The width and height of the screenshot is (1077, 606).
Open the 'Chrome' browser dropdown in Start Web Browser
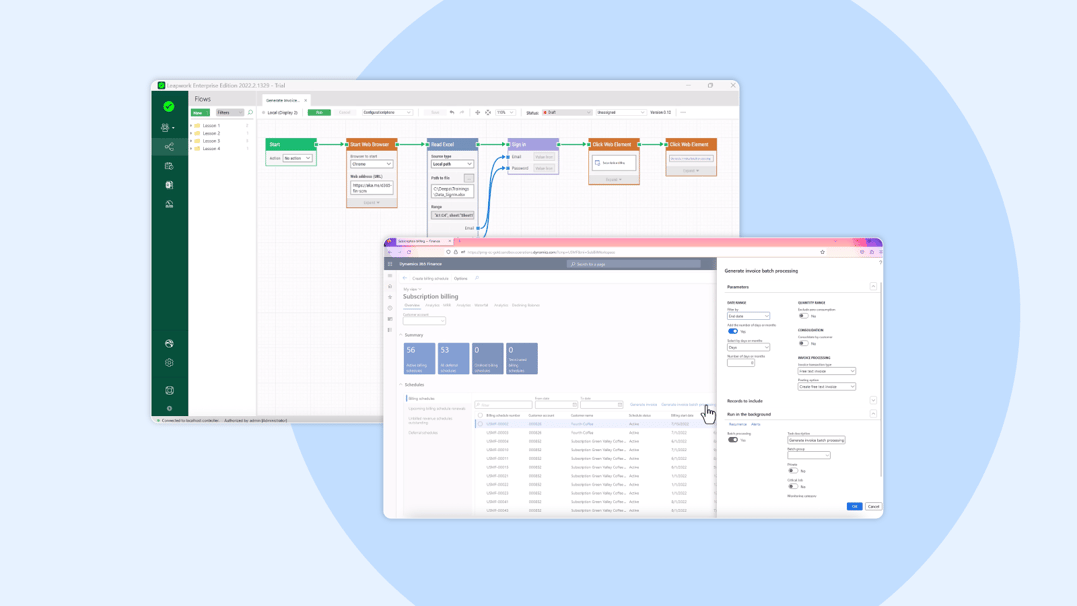pyautogui.click(x=372, y=163)
